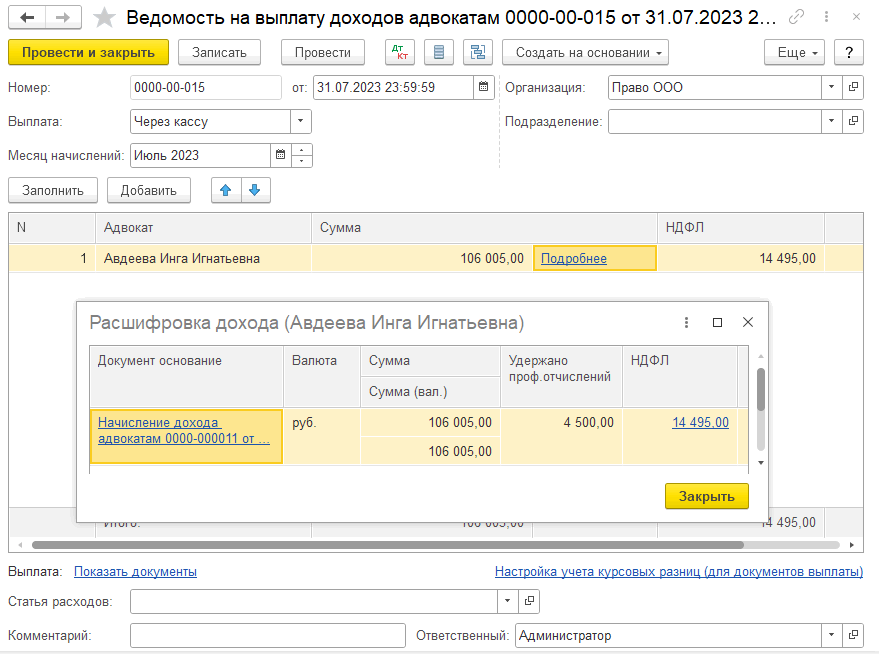
Task: Click the Комментарий input field
Action: point(267,635)
